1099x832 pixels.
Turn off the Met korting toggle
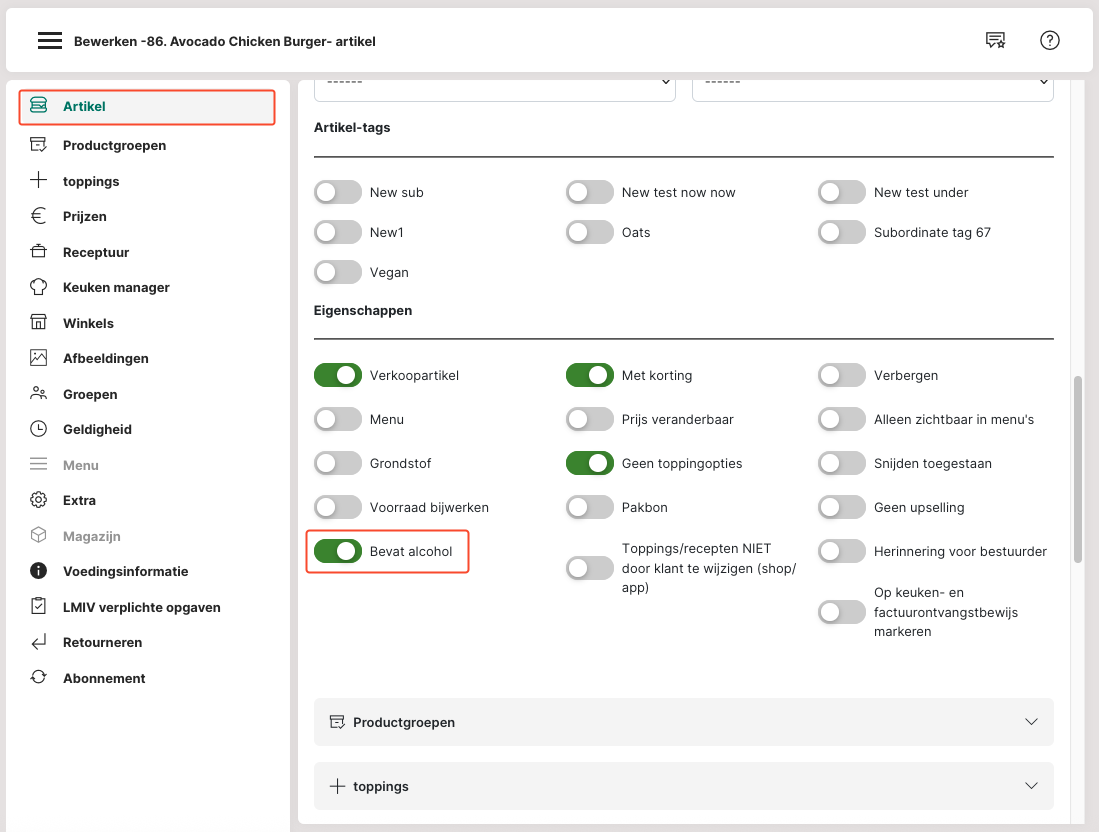590,375
